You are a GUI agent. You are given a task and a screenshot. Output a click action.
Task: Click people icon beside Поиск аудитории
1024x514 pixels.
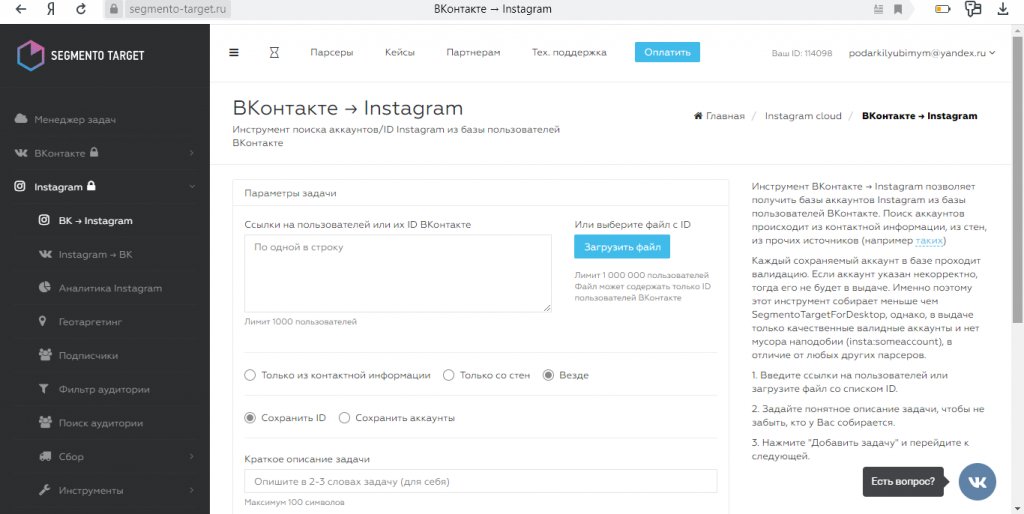coord(45,422)
